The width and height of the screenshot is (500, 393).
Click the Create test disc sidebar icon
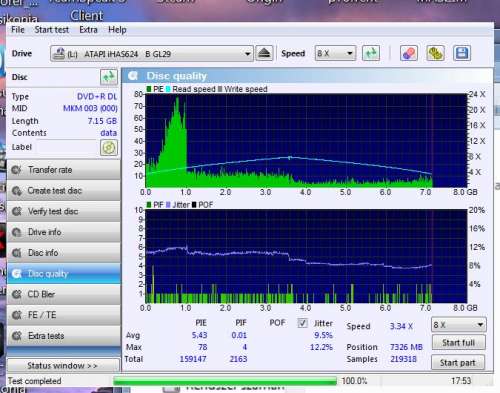16,191
